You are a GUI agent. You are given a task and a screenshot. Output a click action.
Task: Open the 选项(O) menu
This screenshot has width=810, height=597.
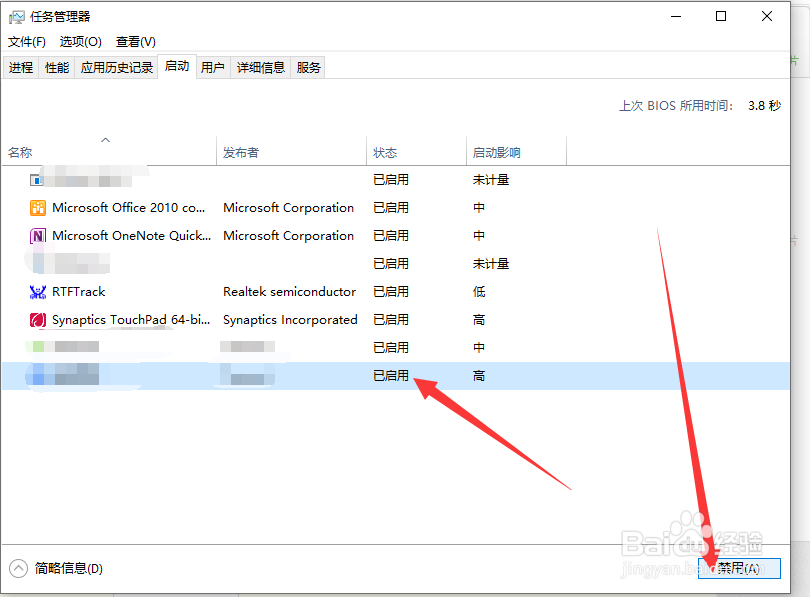click(x=78, y=41)
